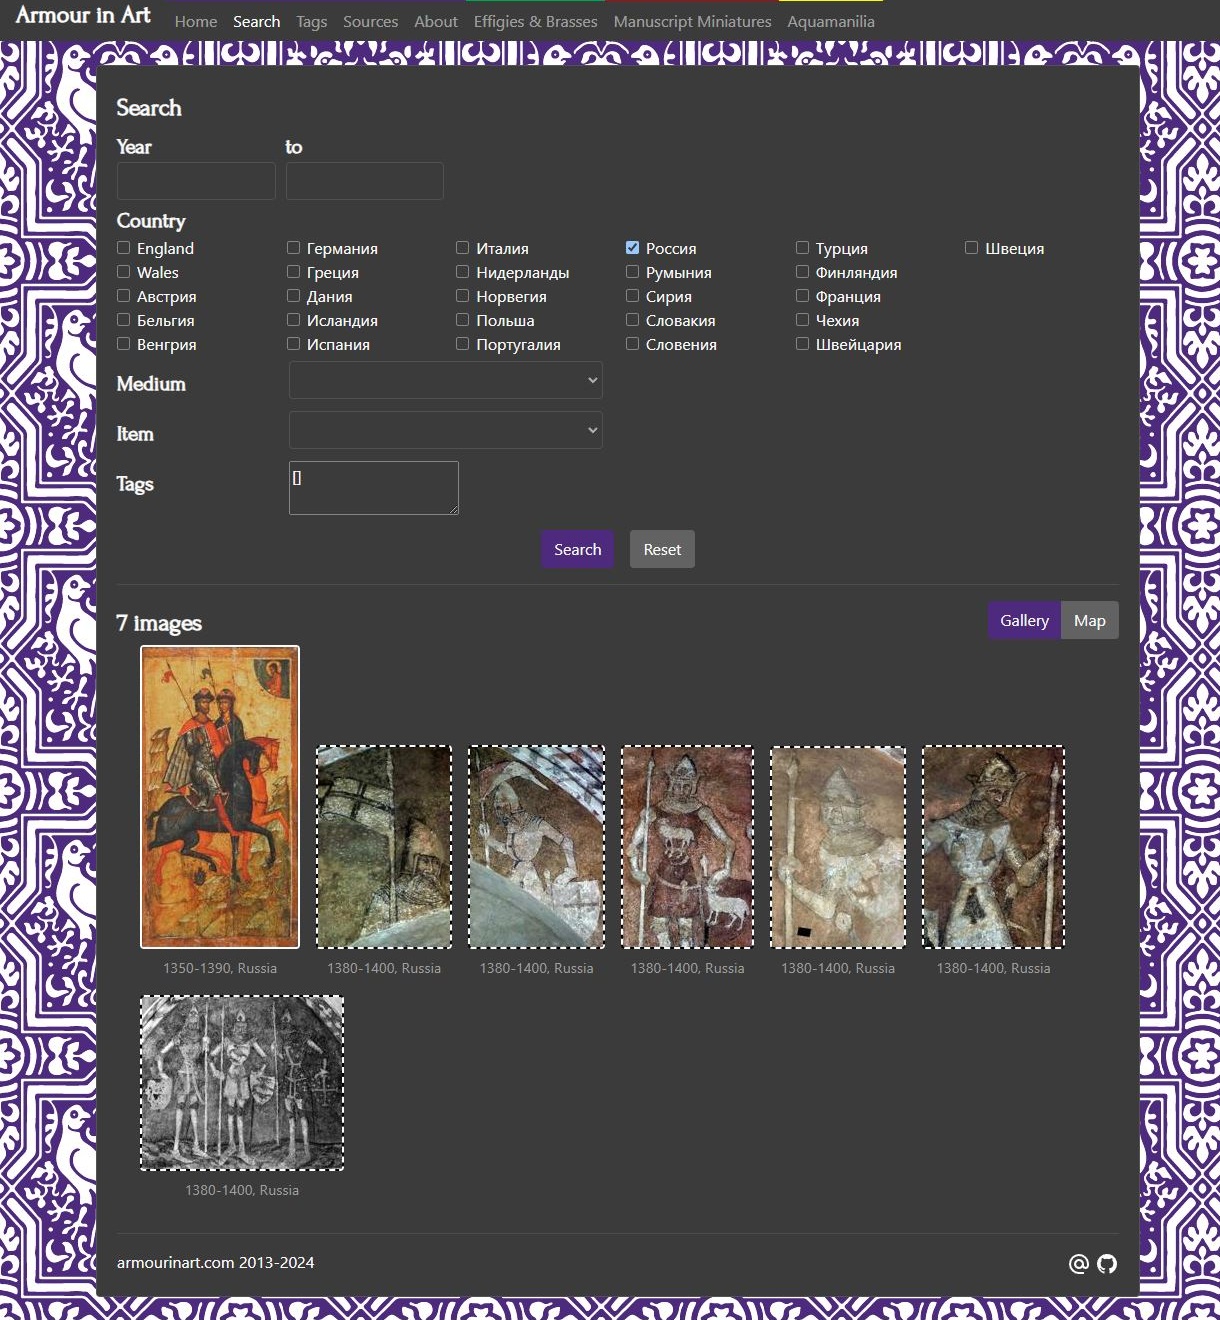Toggle the Финляндия checkbox
This screenshot has height=1320, width=1220.
point(802,272)
